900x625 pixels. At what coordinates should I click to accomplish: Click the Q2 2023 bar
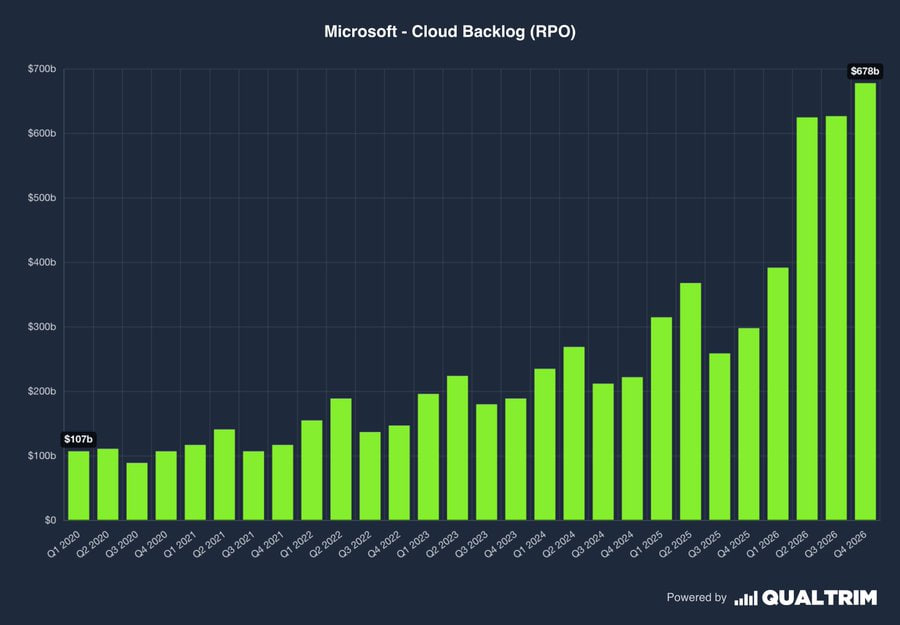(457, 448)
